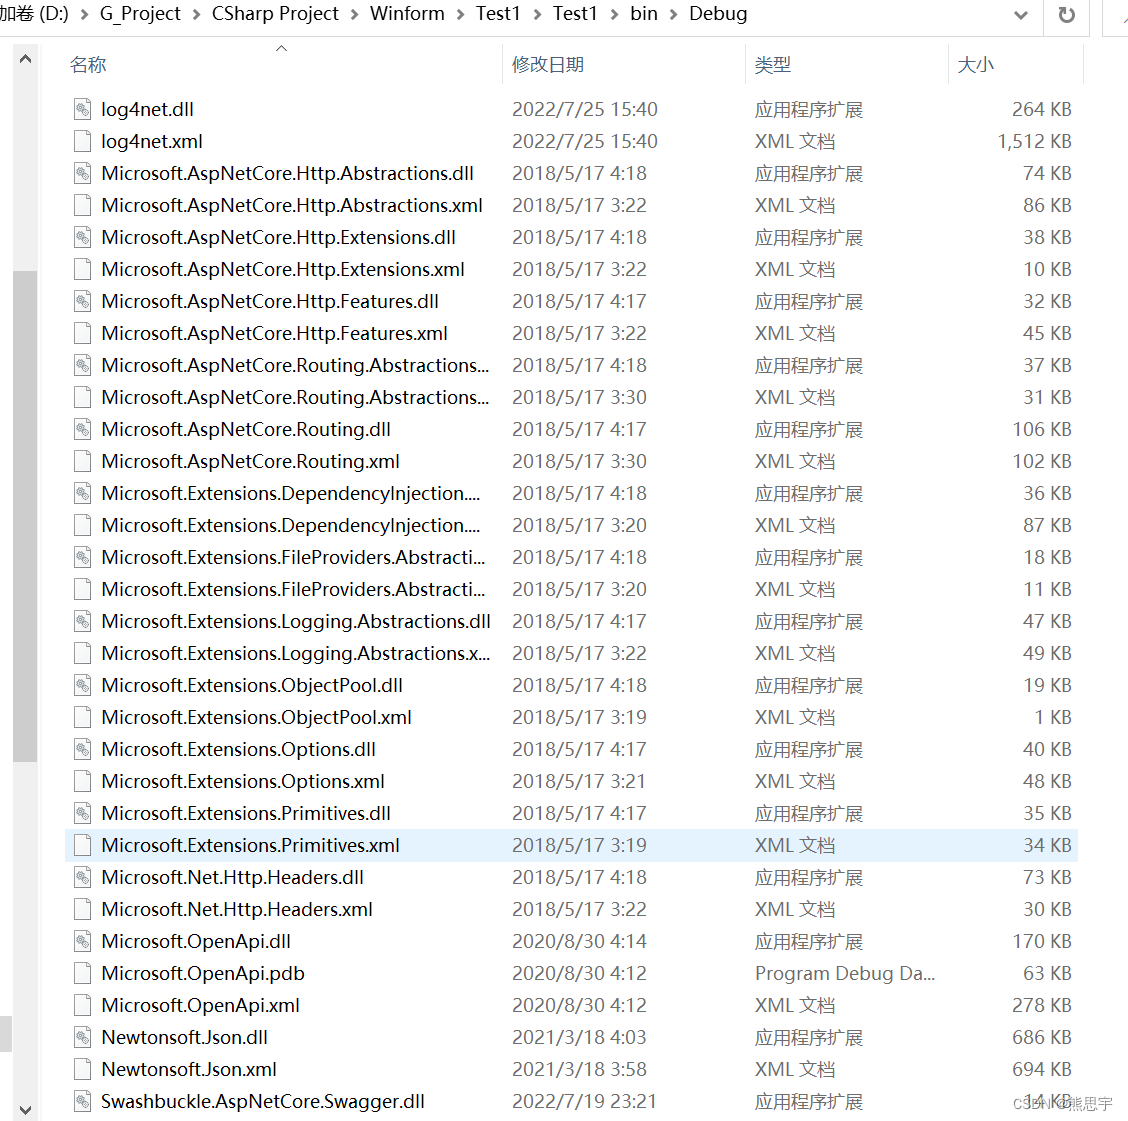This screenshot has height=1121, width=1128.
Task: Select the Microsoft.AspNetCore.Http.Abstractions.dll icon
Action: [83, 173]
